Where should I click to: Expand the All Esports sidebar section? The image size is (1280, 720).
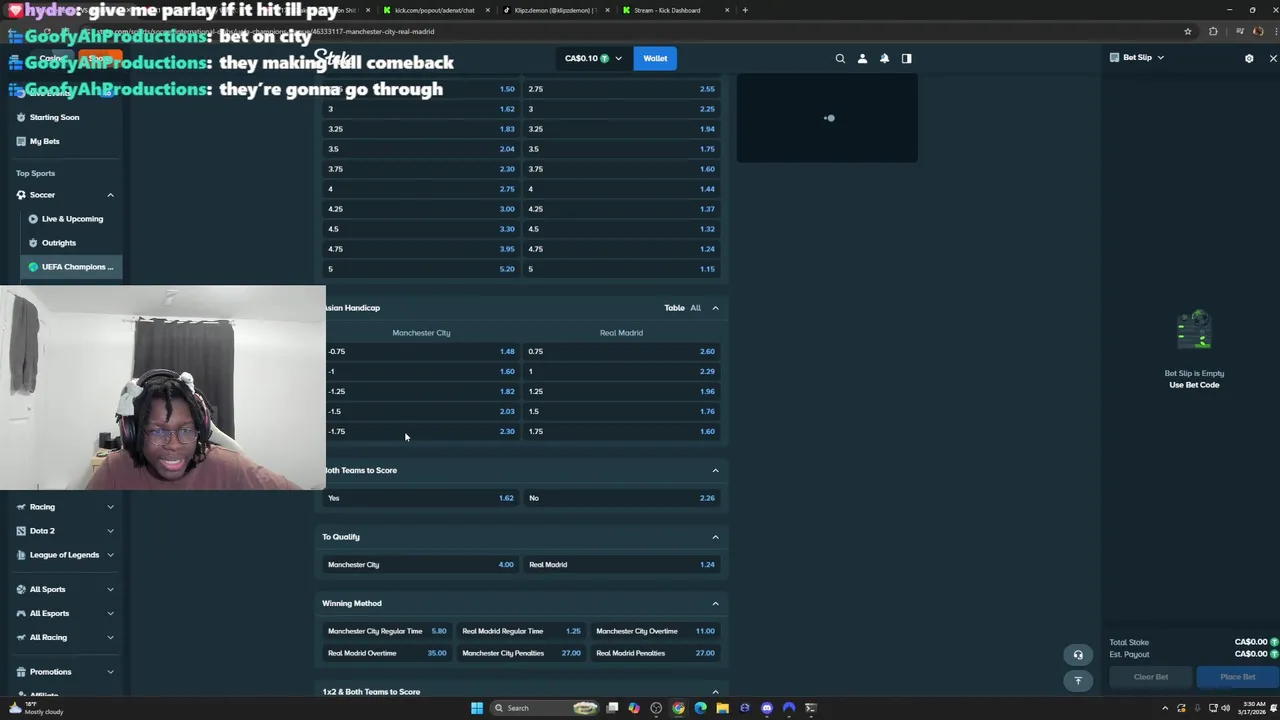coord(110,614)
